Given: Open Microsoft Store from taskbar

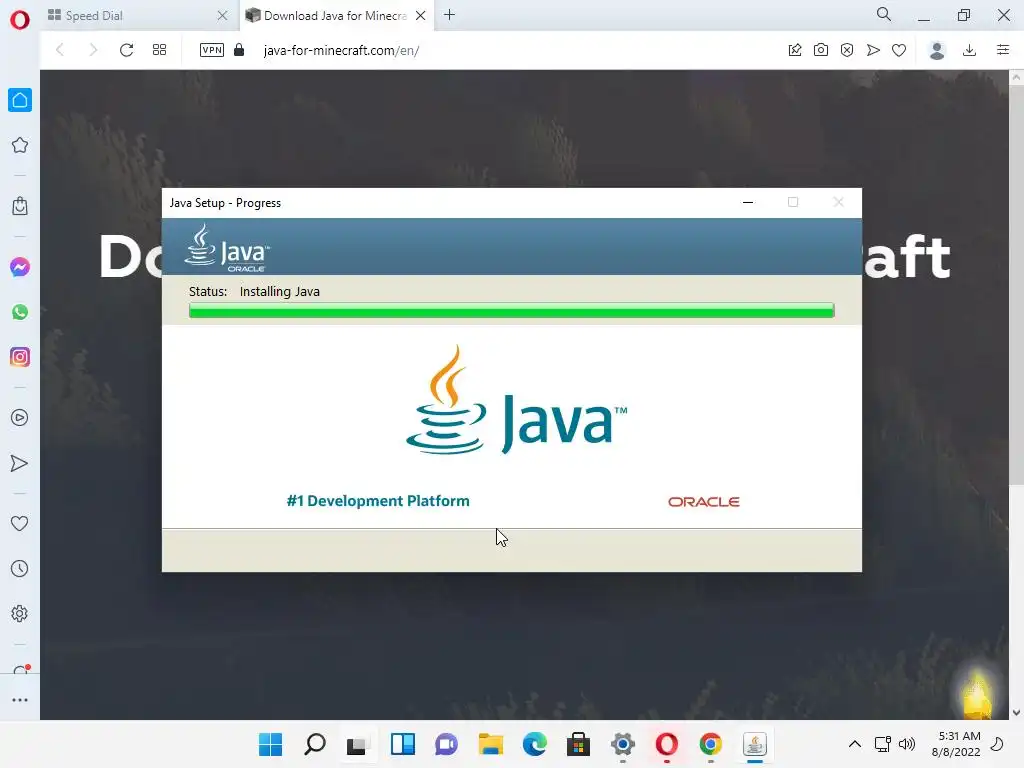Looking at the screenshot, I should [x=579, y=744].
